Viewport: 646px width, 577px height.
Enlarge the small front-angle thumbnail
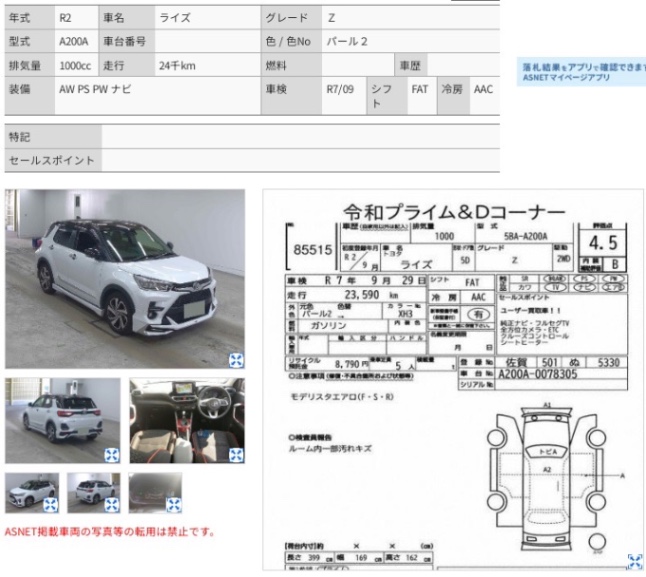click(x=51, y=505)
